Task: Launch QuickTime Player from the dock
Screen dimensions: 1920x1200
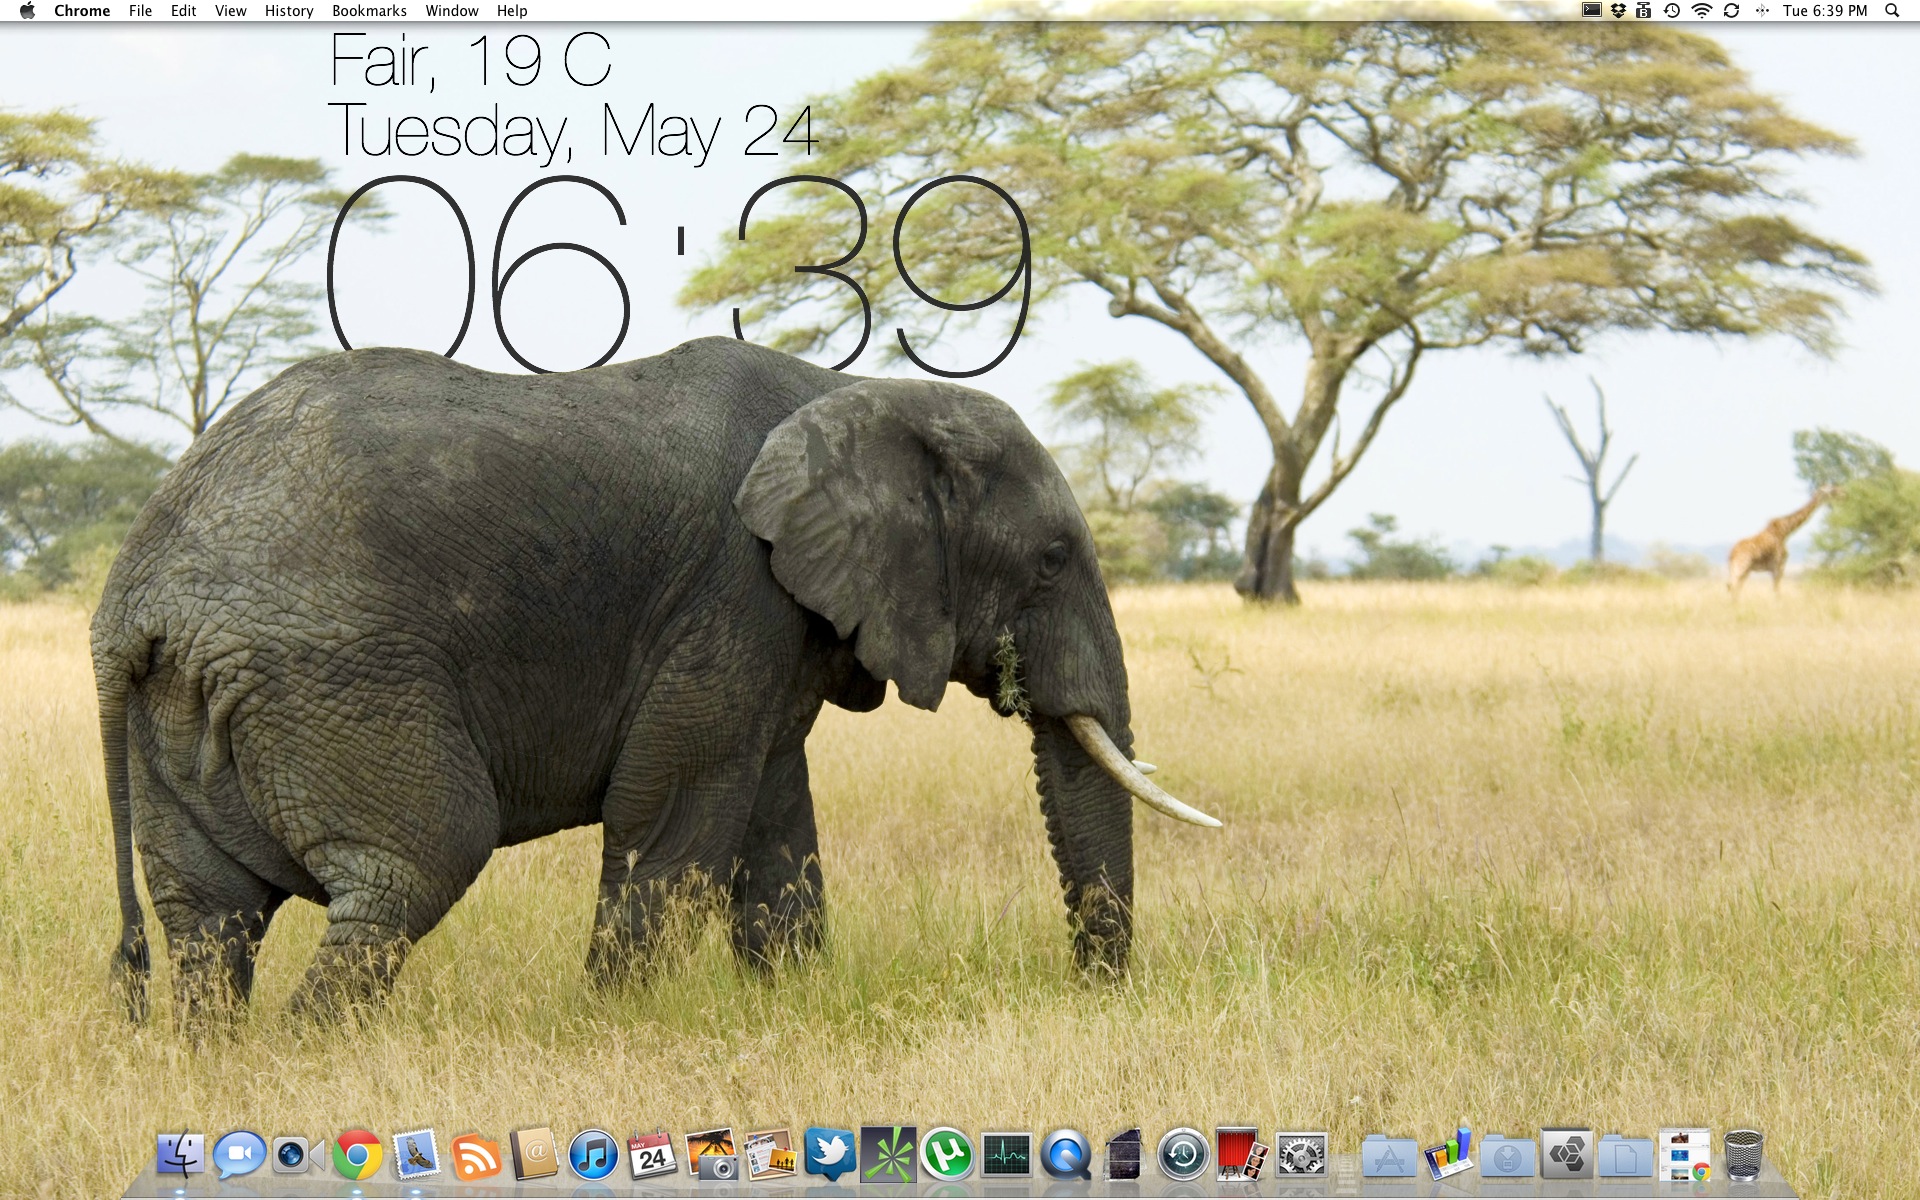Action: click(1065, 1156)
